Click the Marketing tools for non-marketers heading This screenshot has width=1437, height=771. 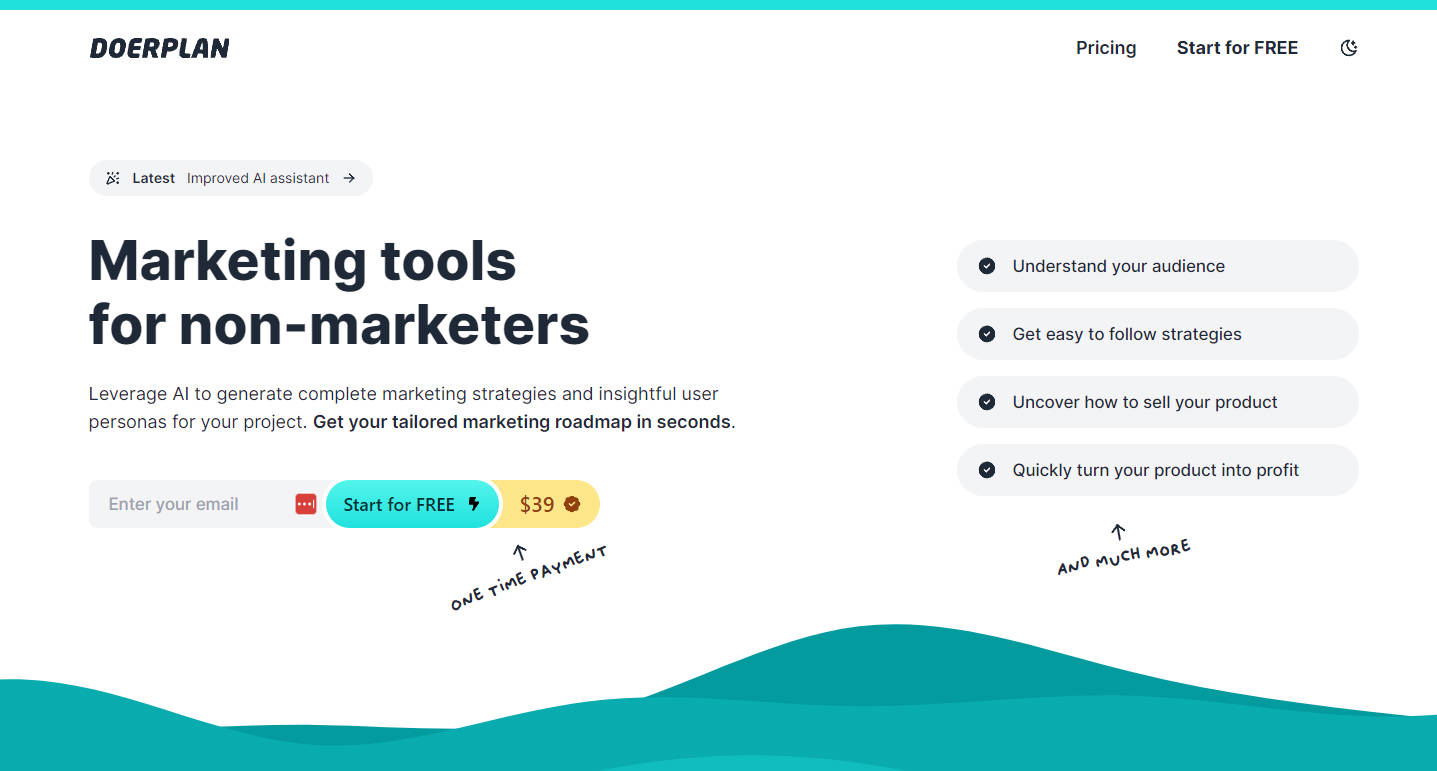click(339, 292)
